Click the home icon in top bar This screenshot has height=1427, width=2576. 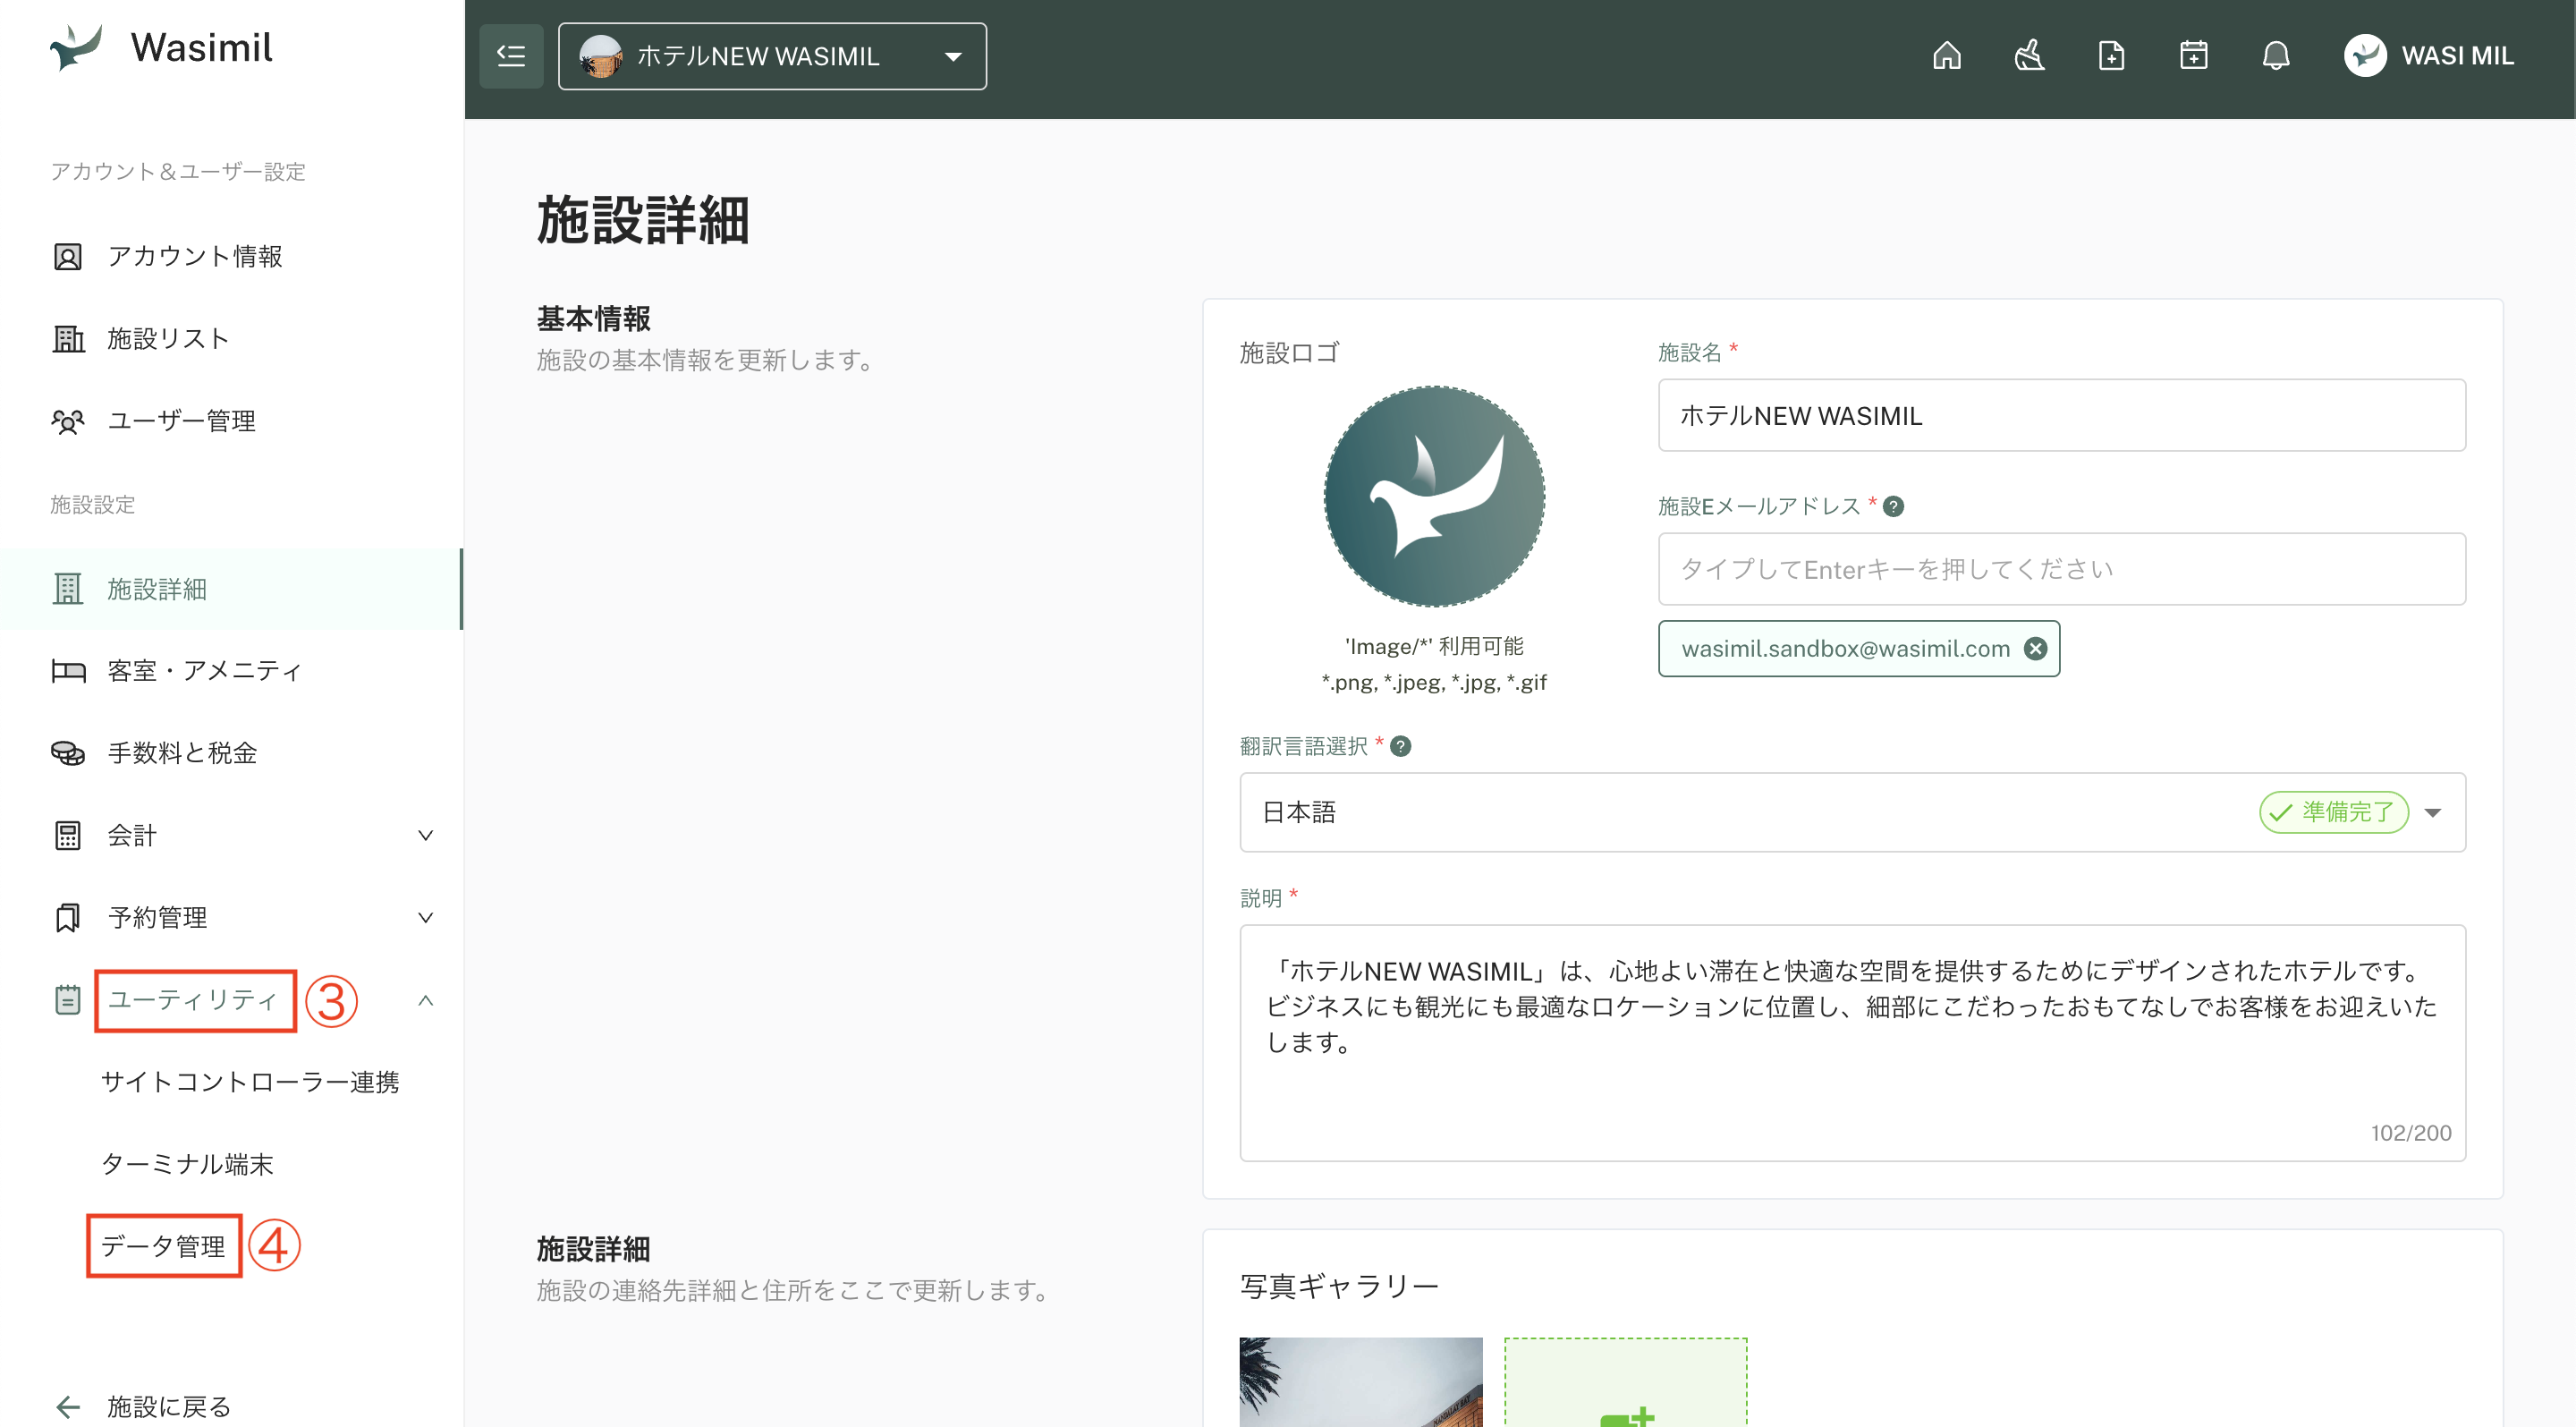click(1946, 55)
